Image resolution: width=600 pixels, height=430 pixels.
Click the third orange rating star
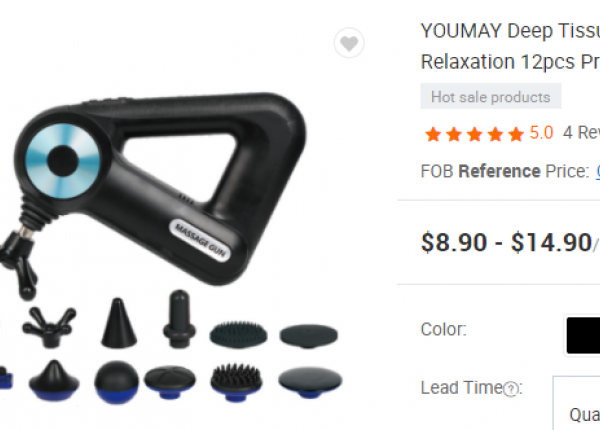(474, 134)
